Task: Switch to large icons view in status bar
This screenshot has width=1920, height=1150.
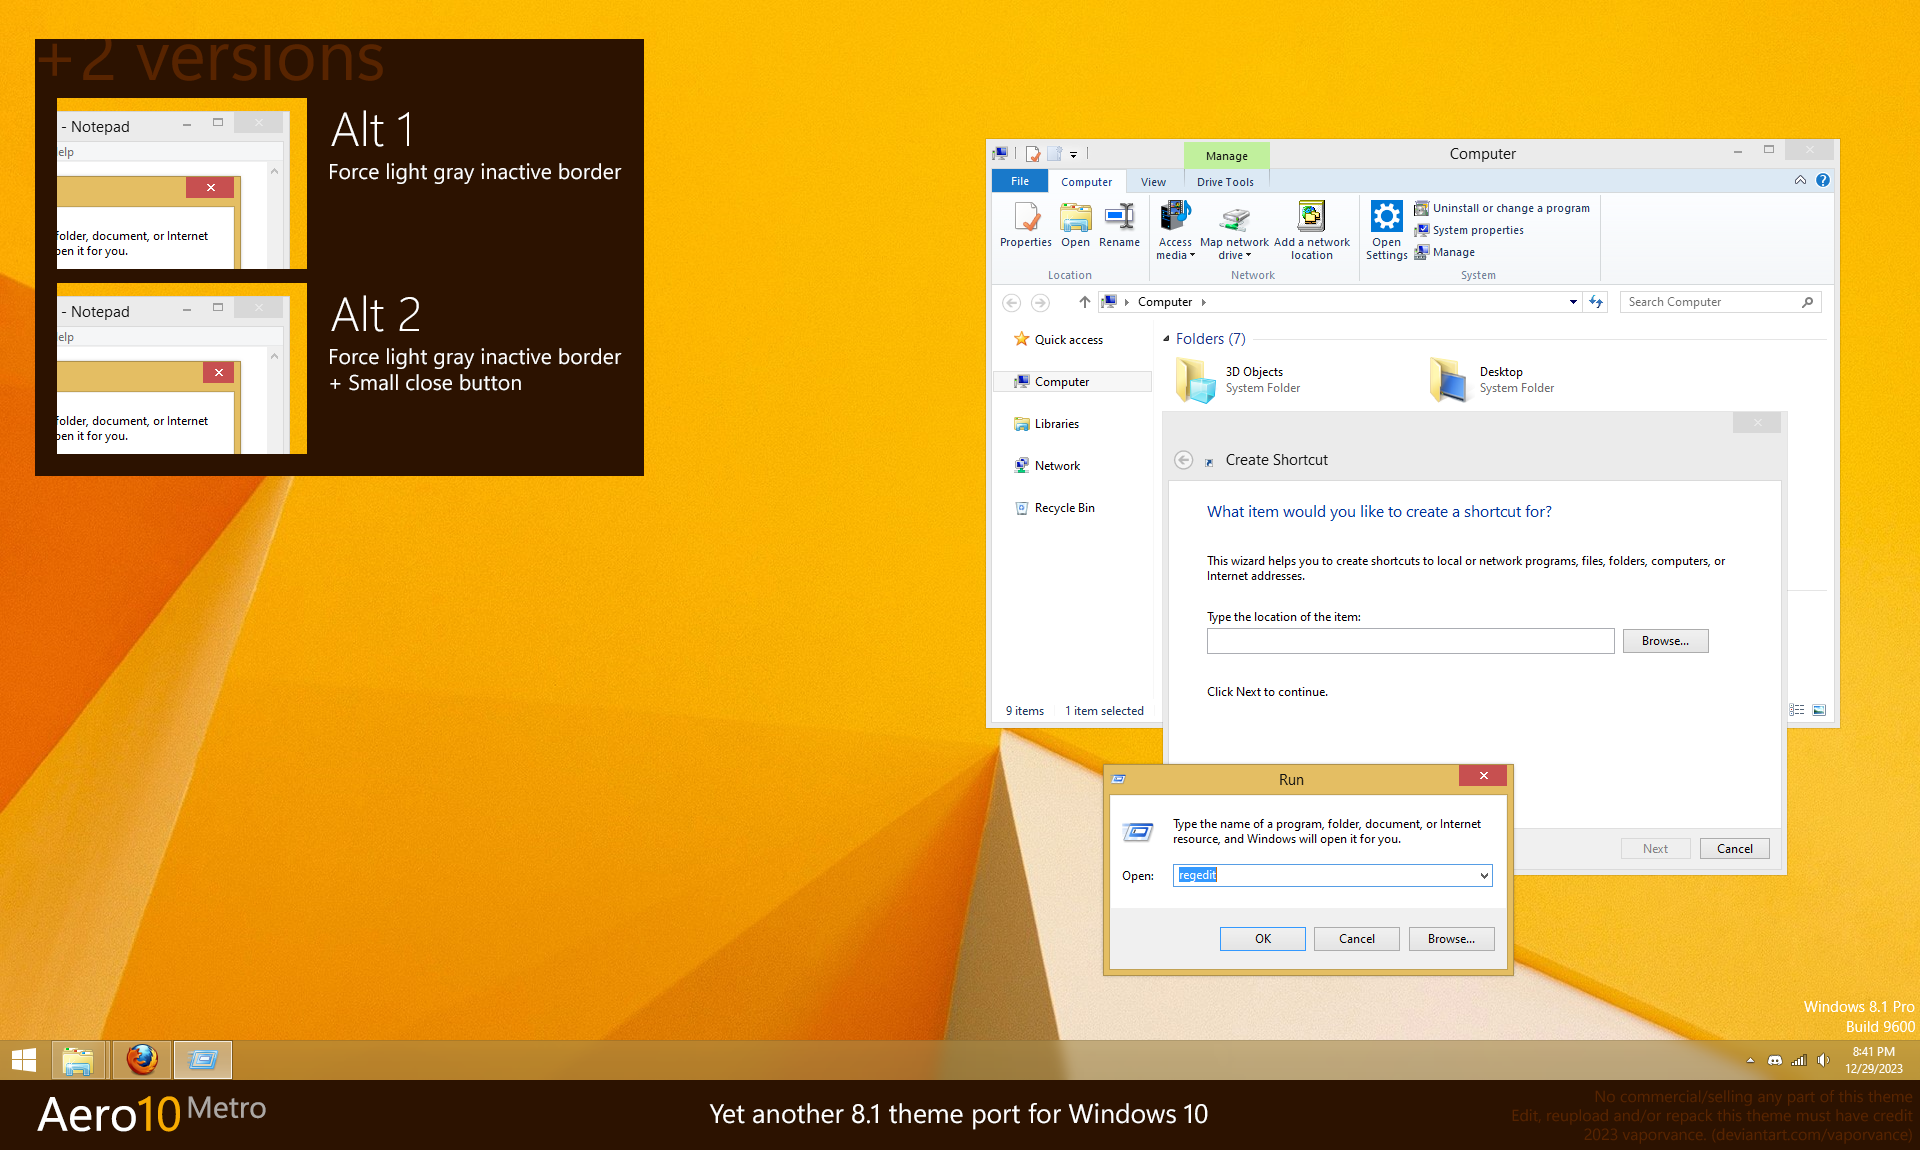Action: (1819, 710)
